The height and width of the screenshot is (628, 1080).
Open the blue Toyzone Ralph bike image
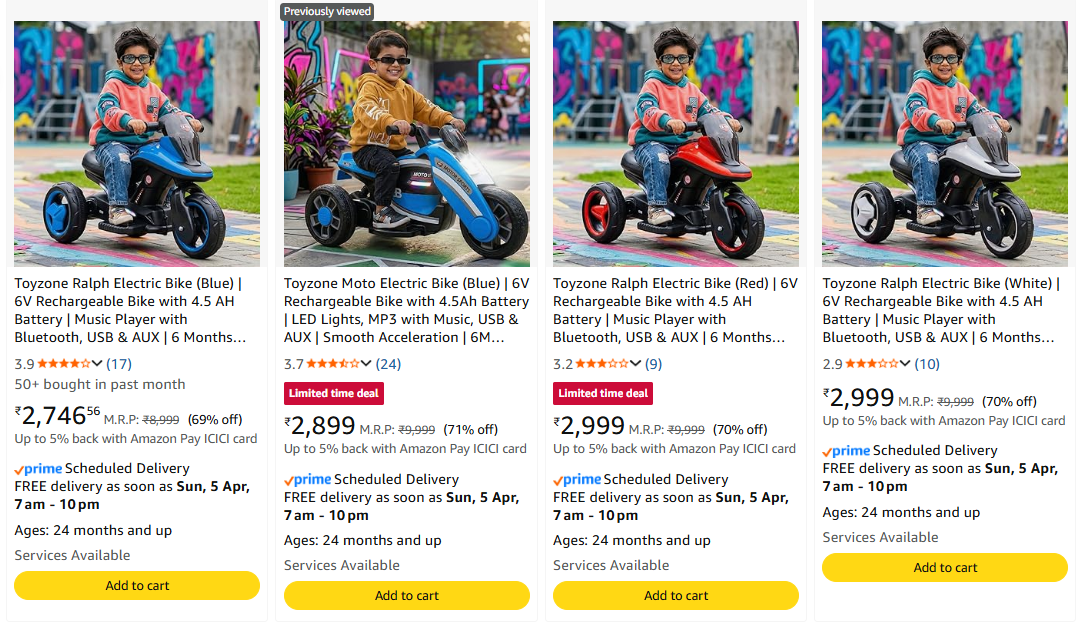[137, 144]
